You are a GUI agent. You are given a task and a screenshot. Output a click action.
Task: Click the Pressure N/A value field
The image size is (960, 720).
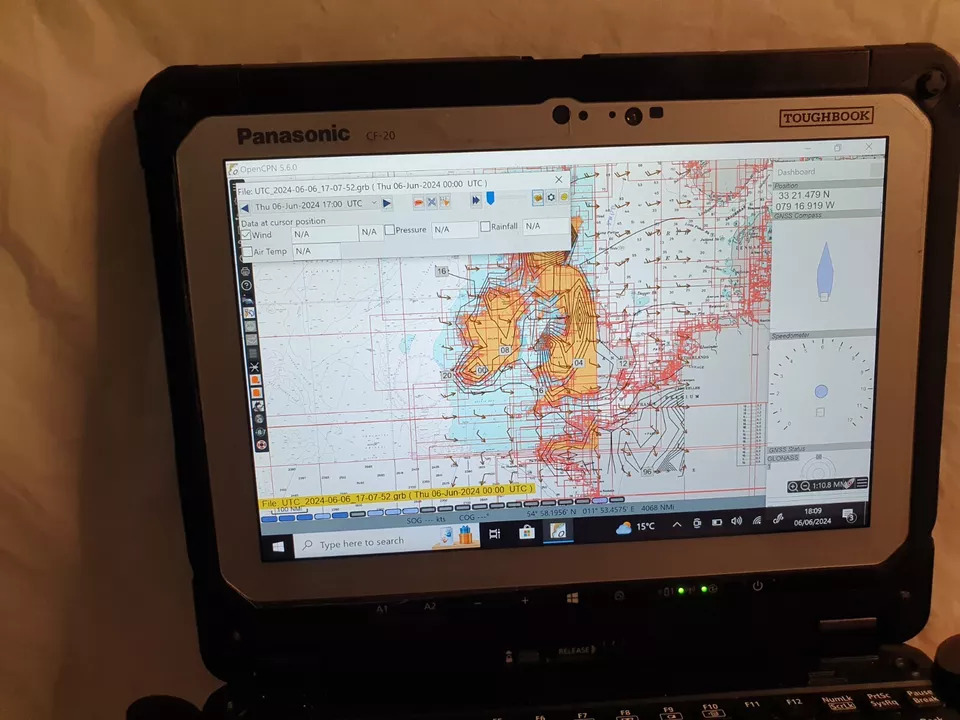454,229
